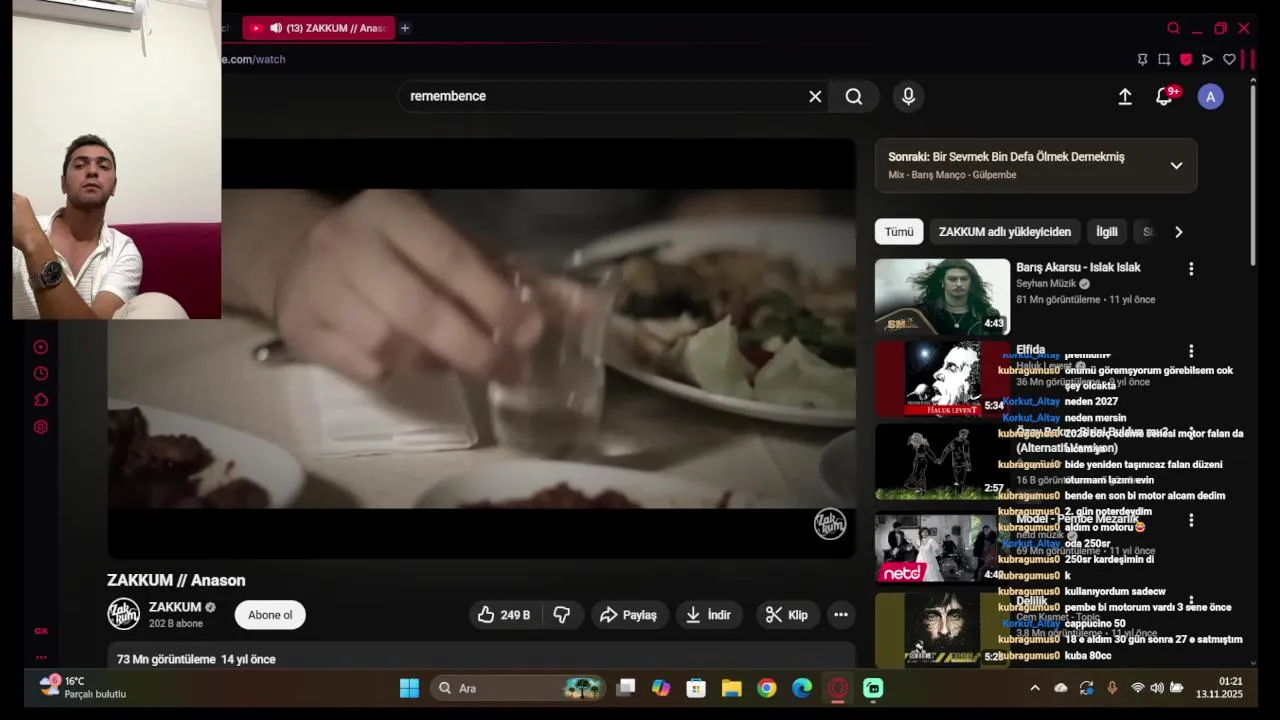Open Barış Akarsu - Islak Islak video title
Viewport: 1280px width, 720px height.
[x=1078, y=267]
